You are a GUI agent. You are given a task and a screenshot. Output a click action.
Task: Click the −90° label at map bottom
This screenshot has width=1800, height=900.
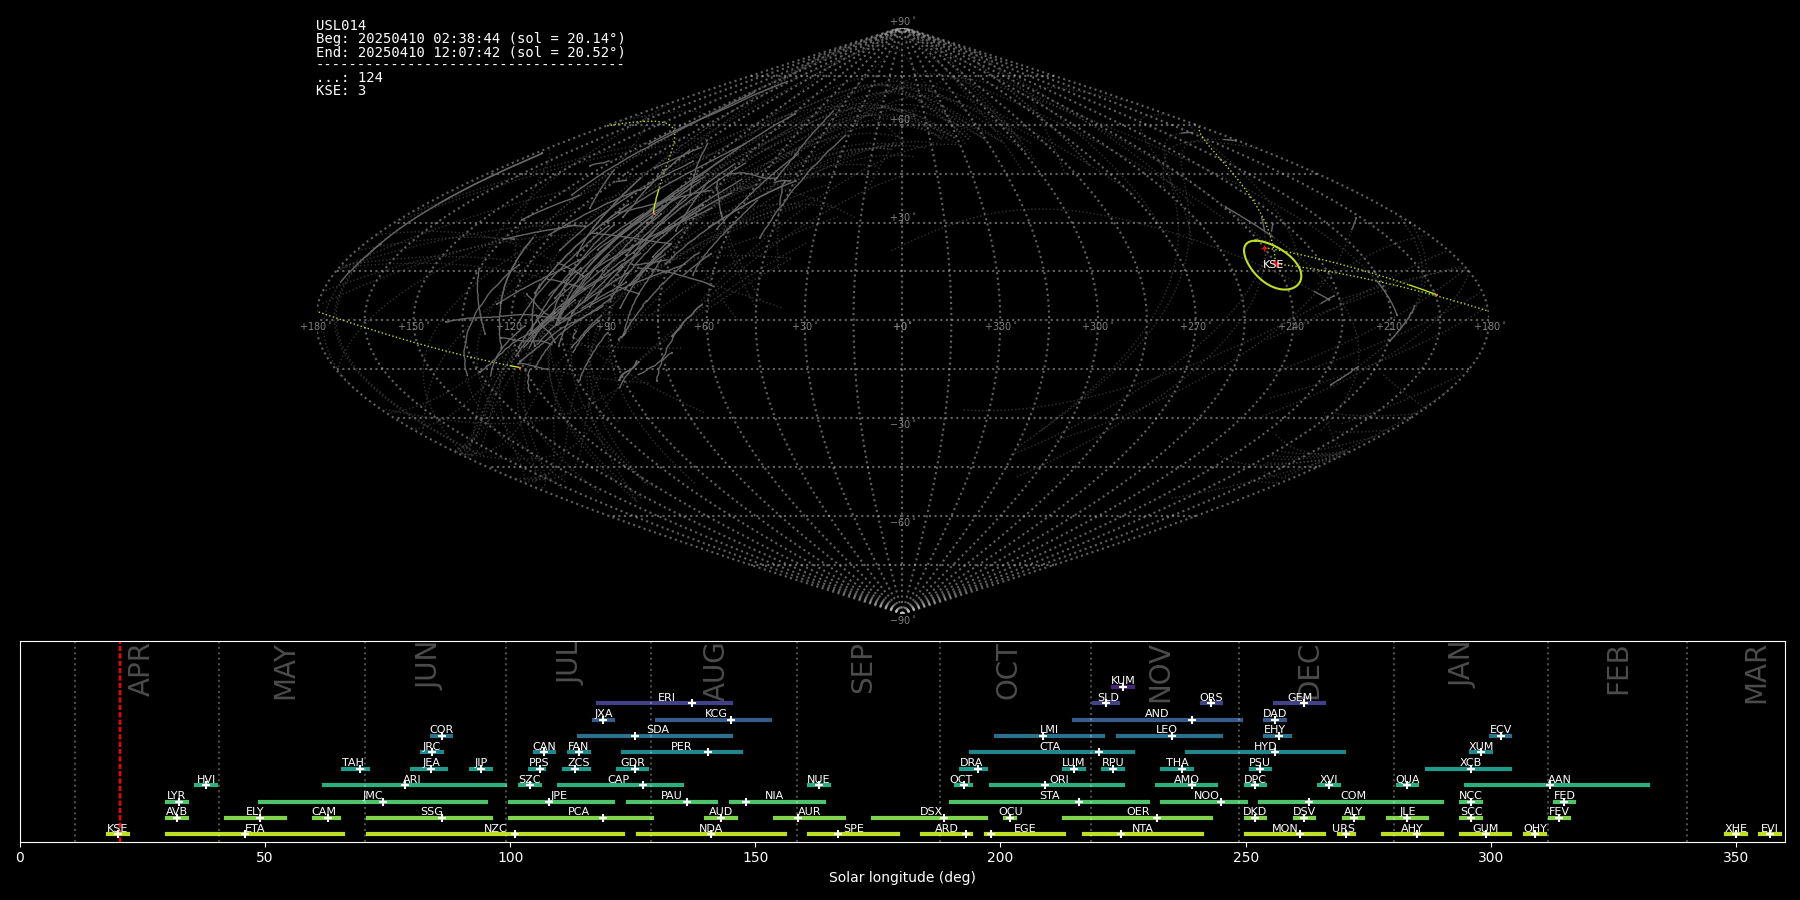[x=902, y=621]
